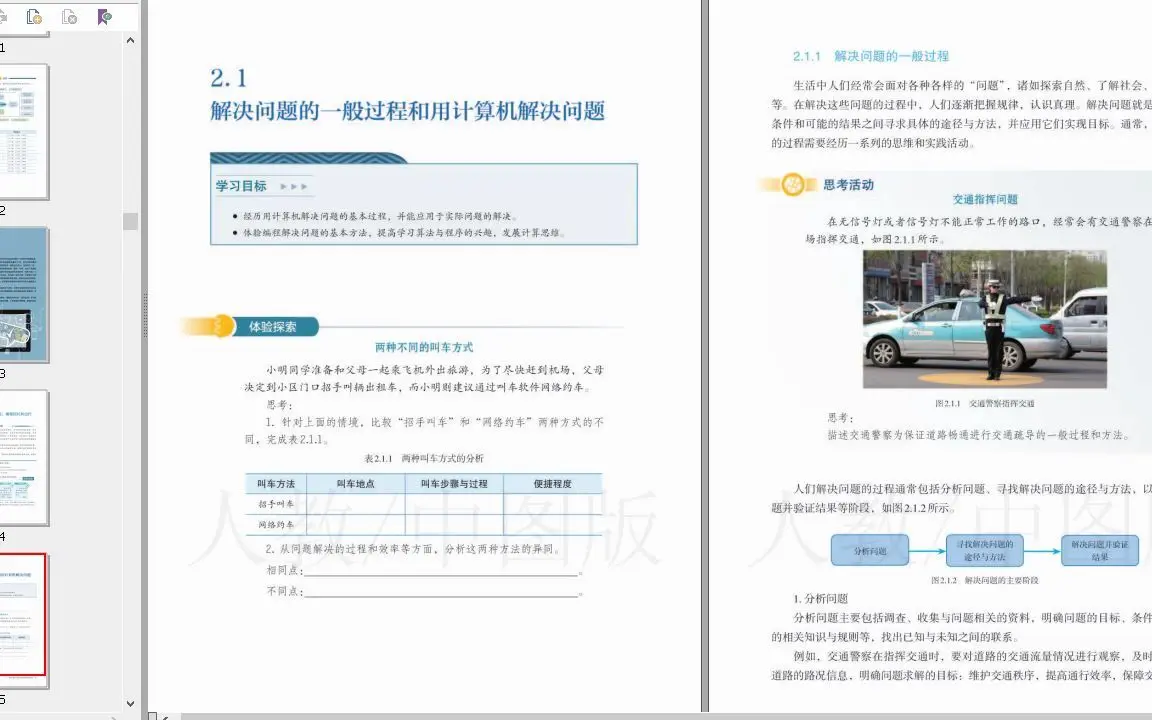Click the table header '叫车地点'
This screenshot has width=1152, height=720.
click(x=356, y=483)
